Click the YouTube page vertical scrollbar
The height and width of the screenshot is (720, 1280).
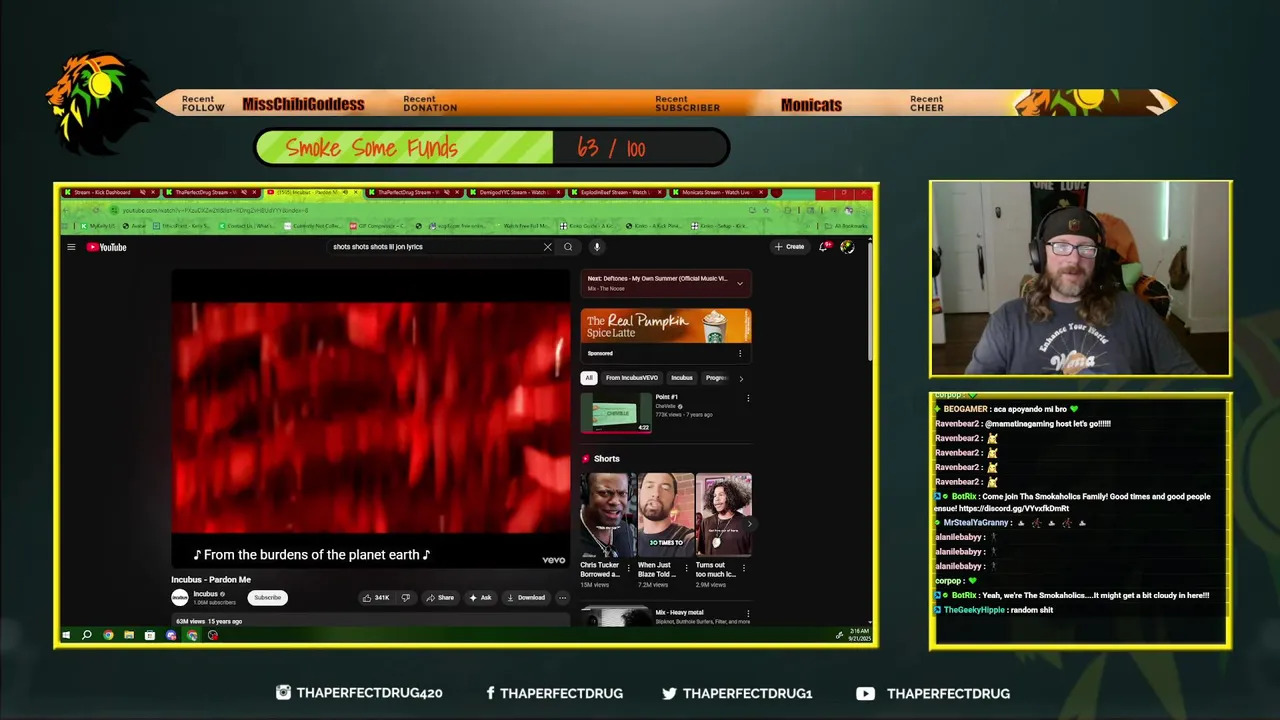(869, 302)
